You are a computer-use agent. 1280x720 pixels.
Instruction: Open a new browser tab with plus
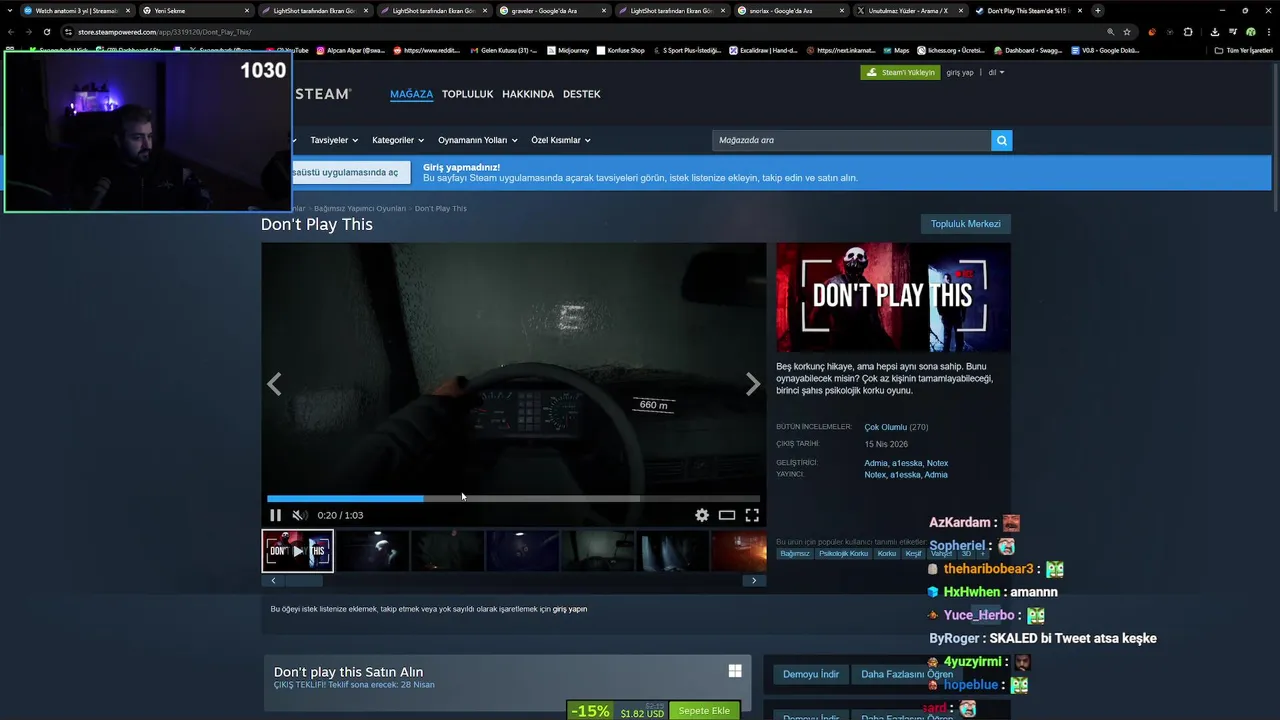tap(1097, 11)
